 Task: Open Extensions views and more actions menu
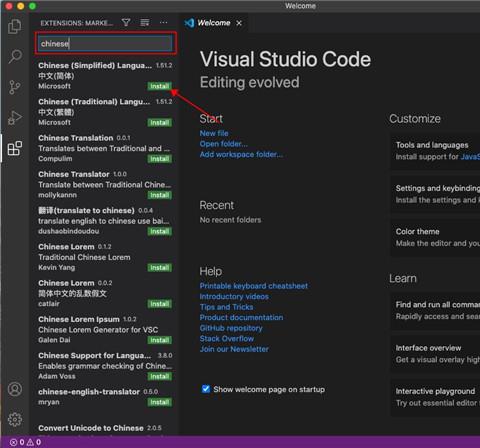pos(163,22)
